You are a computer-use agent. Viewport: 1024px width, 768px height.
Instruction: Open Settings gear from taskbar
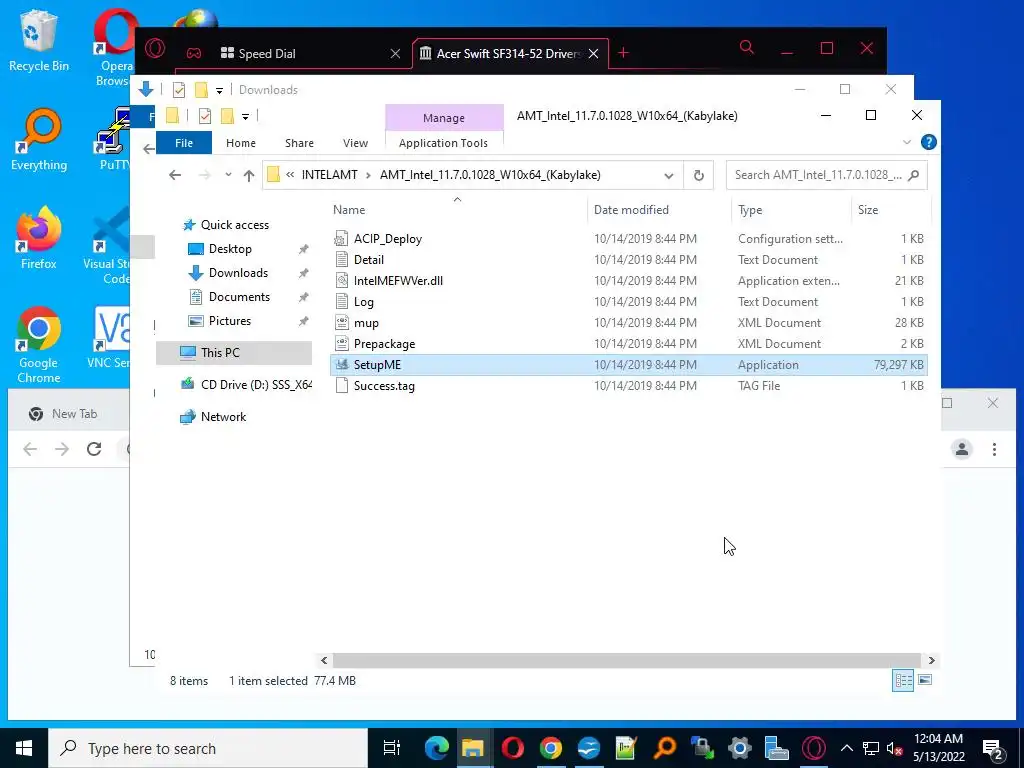[739, 748]
